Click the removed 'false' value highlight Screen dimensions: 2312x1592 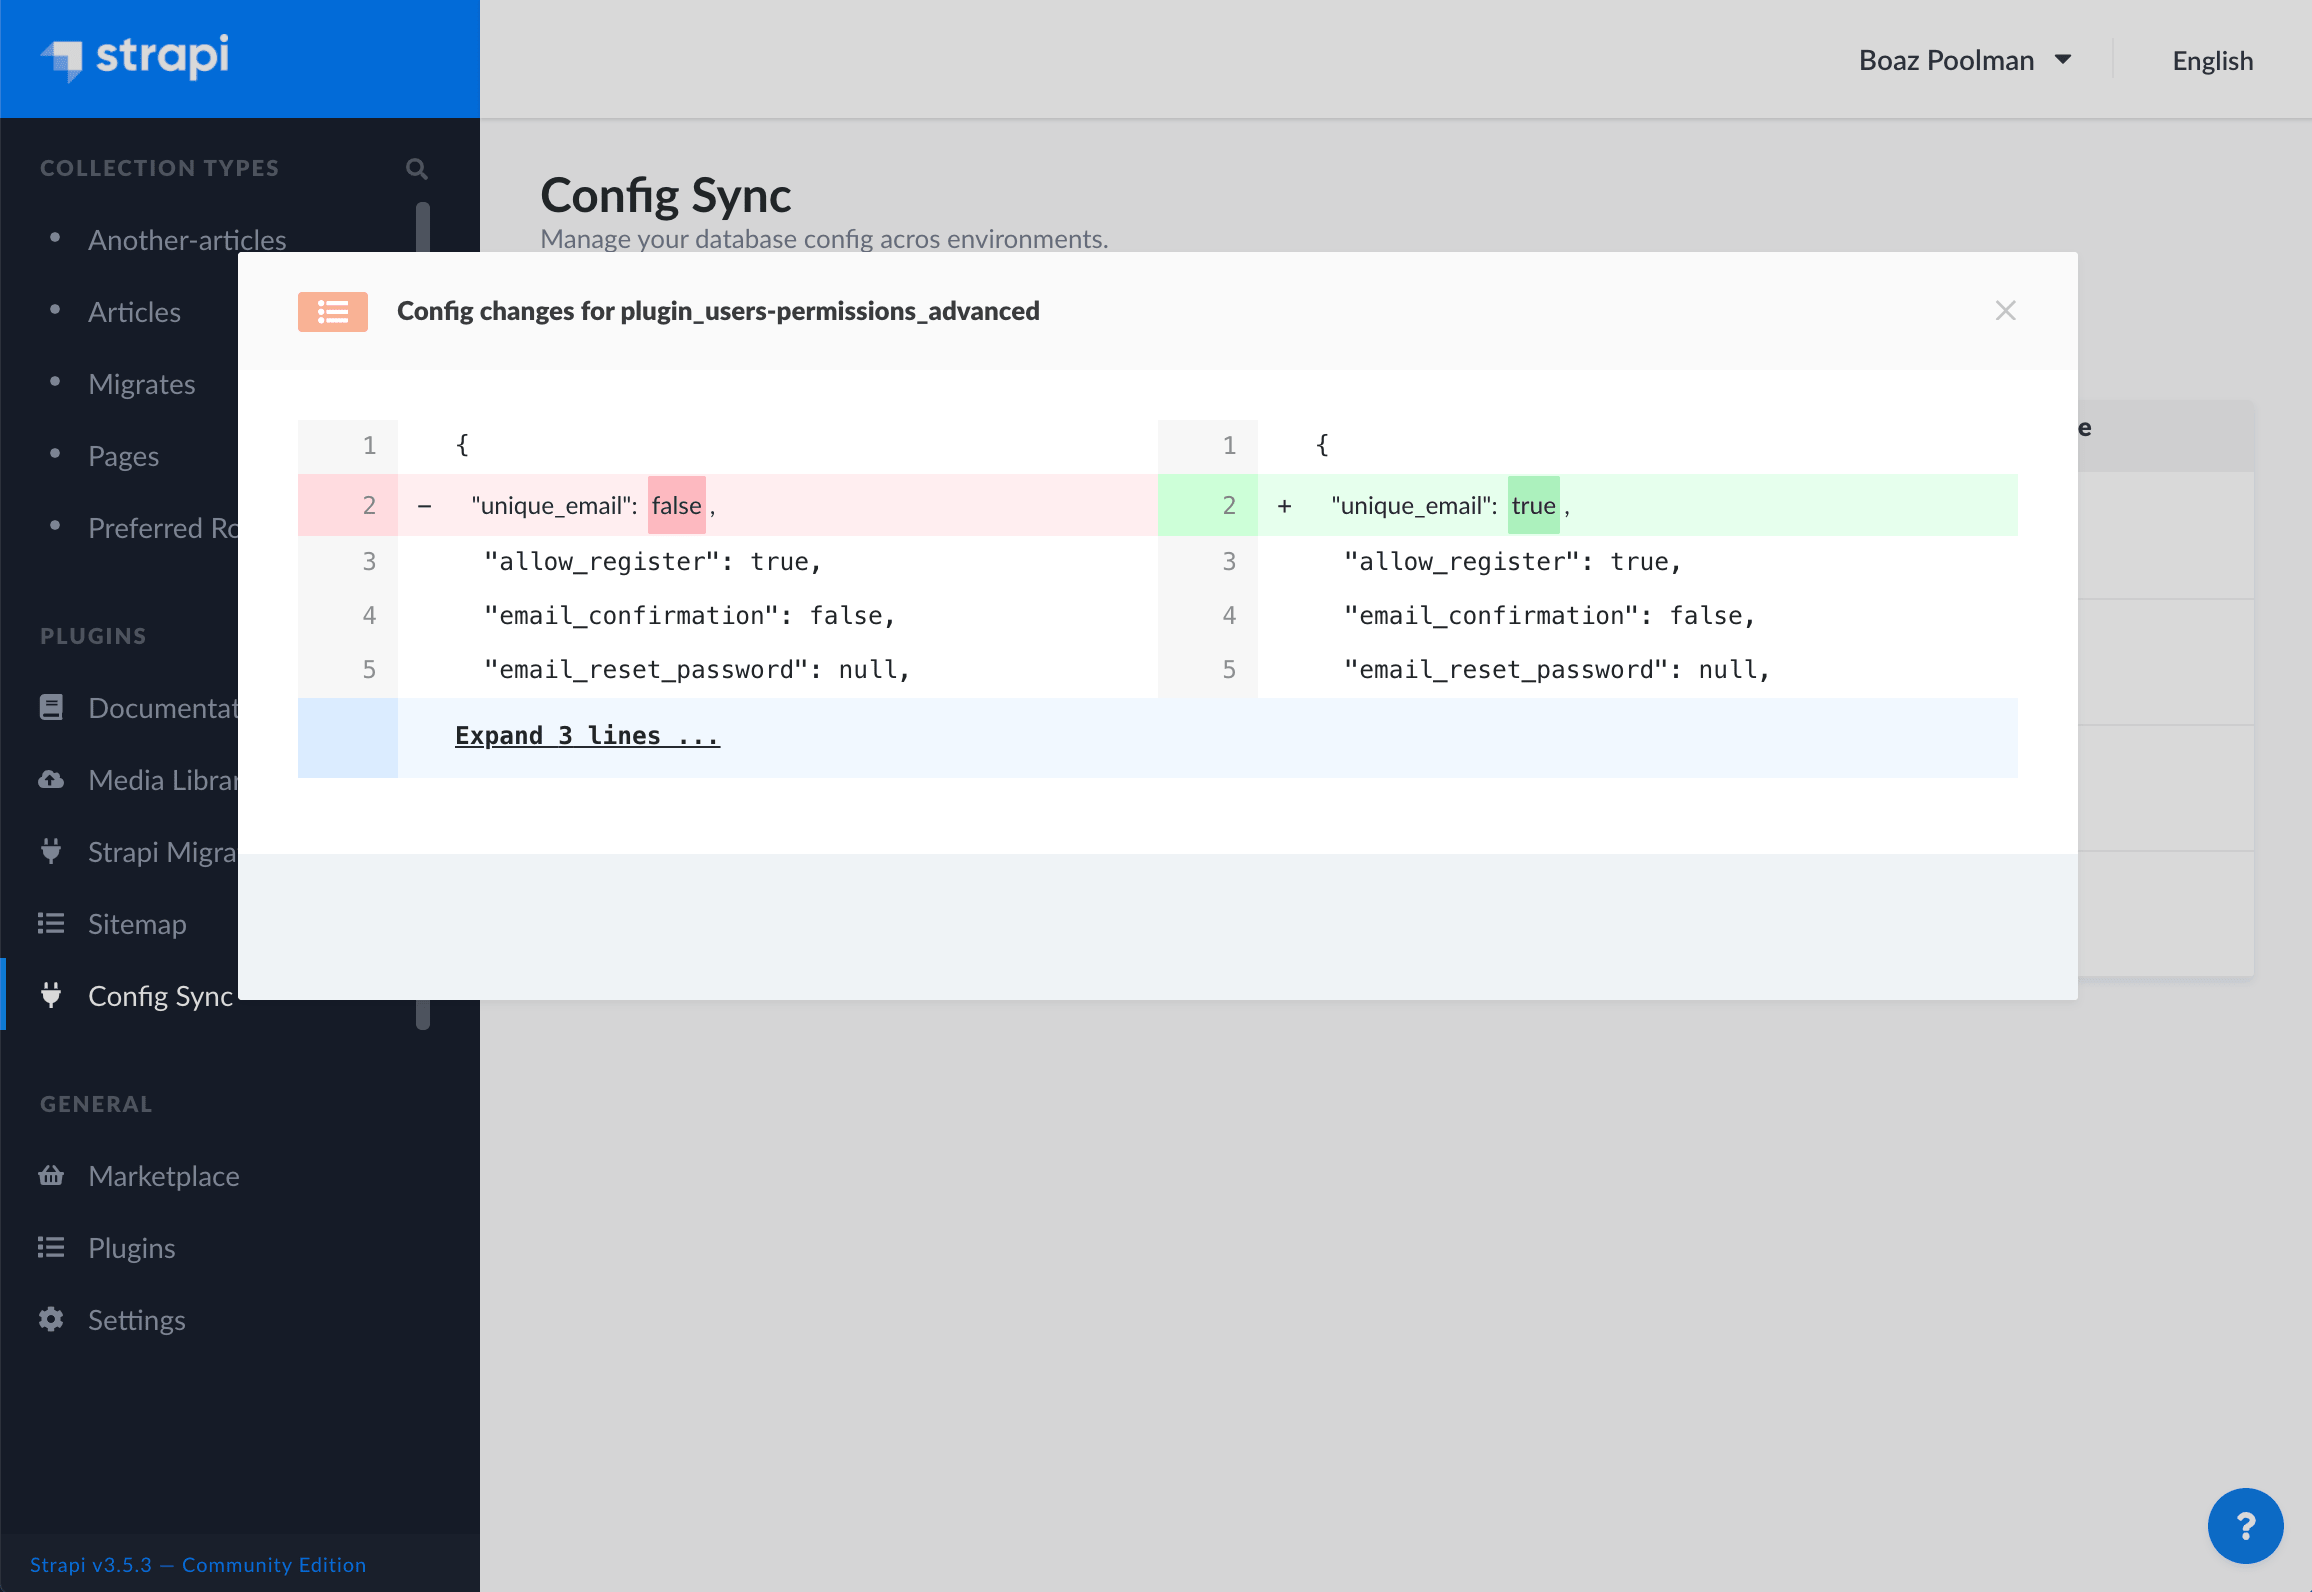[x=677, y=506]
